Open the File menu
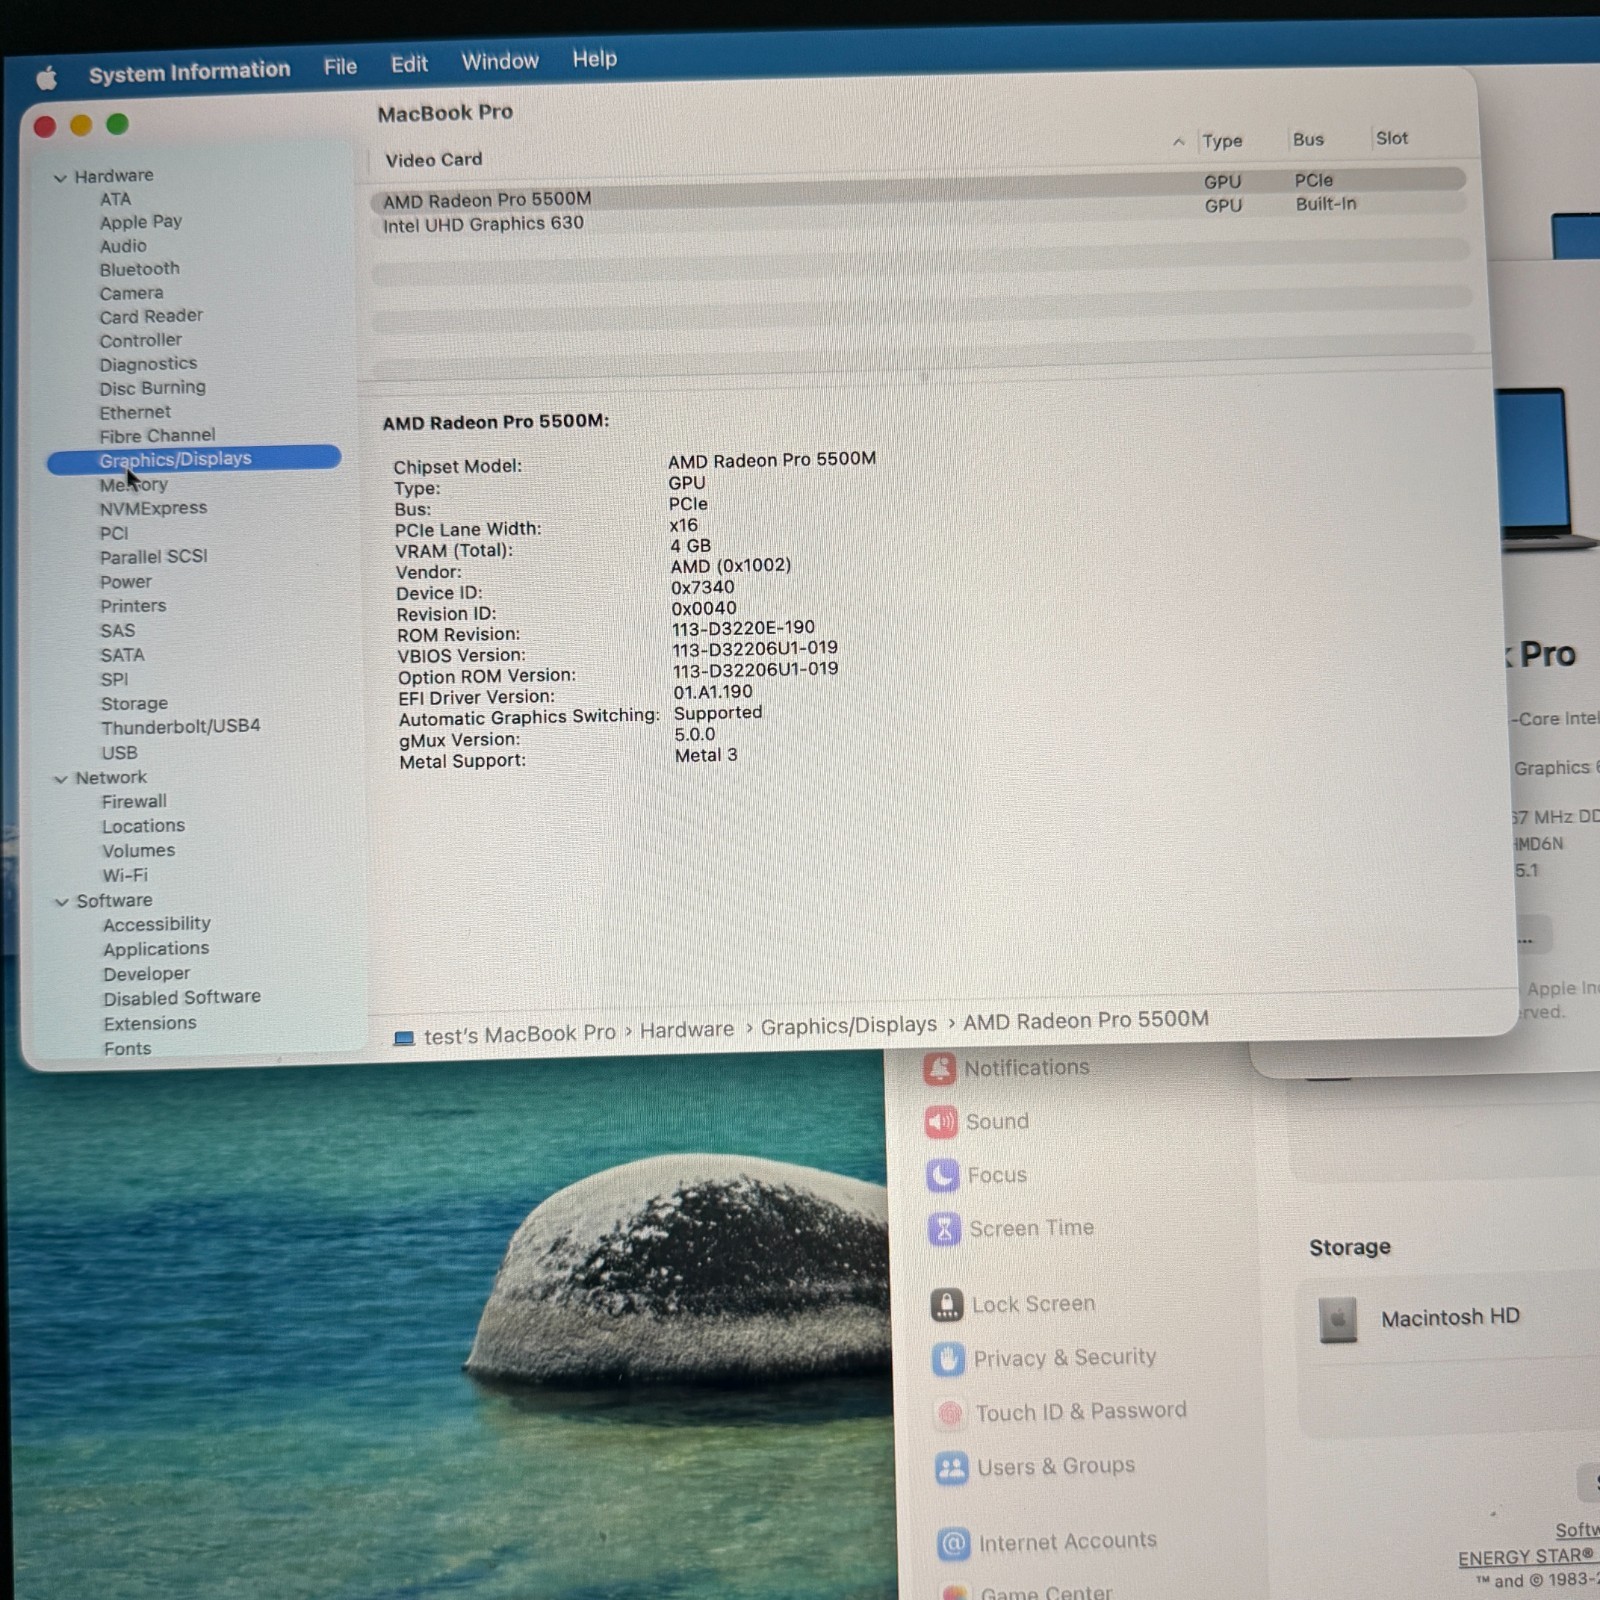 (x=340, y=67)
